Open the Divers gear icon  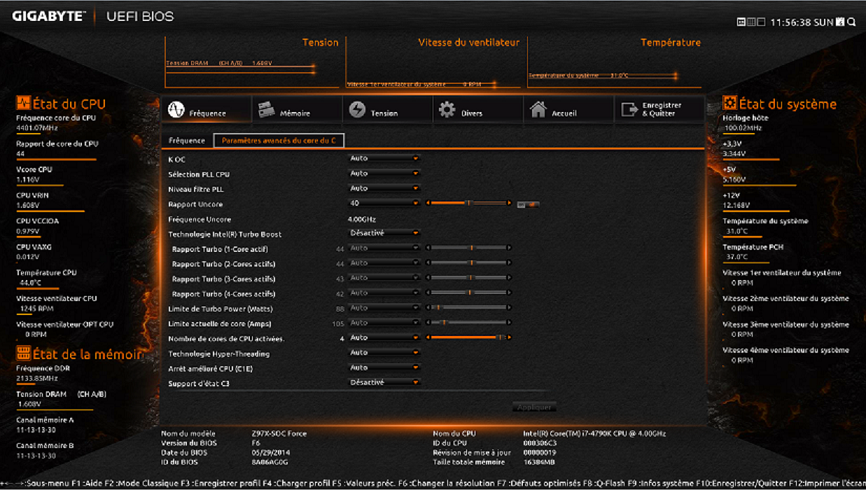447,109
